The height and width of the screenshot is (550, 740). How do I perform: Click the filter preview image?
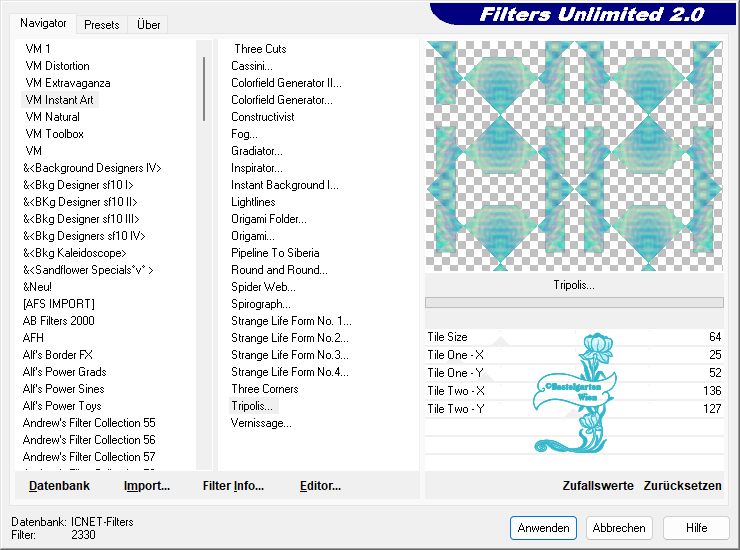point(574,156)
